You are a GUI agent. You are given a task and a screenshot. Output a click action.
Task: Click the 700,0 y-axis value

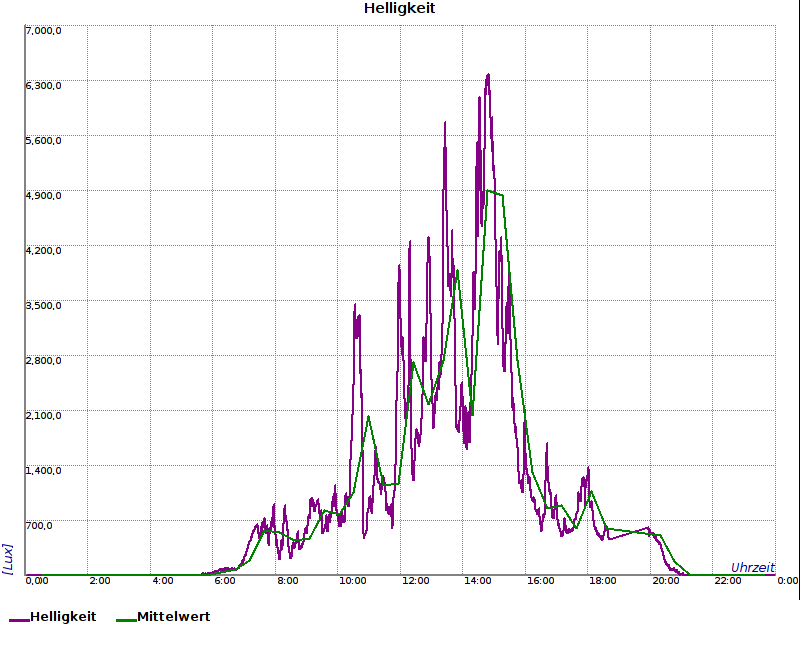[x=39, y=526]
